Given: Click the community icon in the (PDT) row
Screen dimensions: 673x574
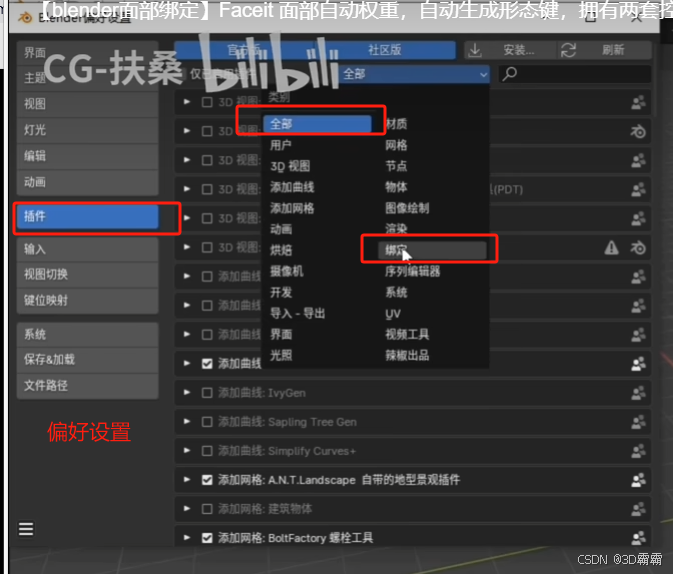Looking at the screenshot, I should 638,189.
